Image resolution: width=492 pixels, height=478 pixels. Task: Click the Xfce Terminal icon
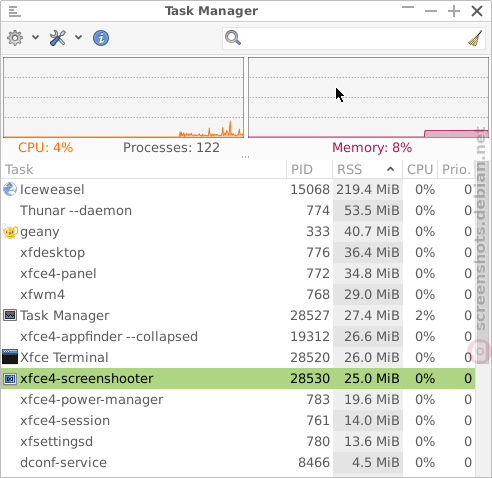pos(10,357)
